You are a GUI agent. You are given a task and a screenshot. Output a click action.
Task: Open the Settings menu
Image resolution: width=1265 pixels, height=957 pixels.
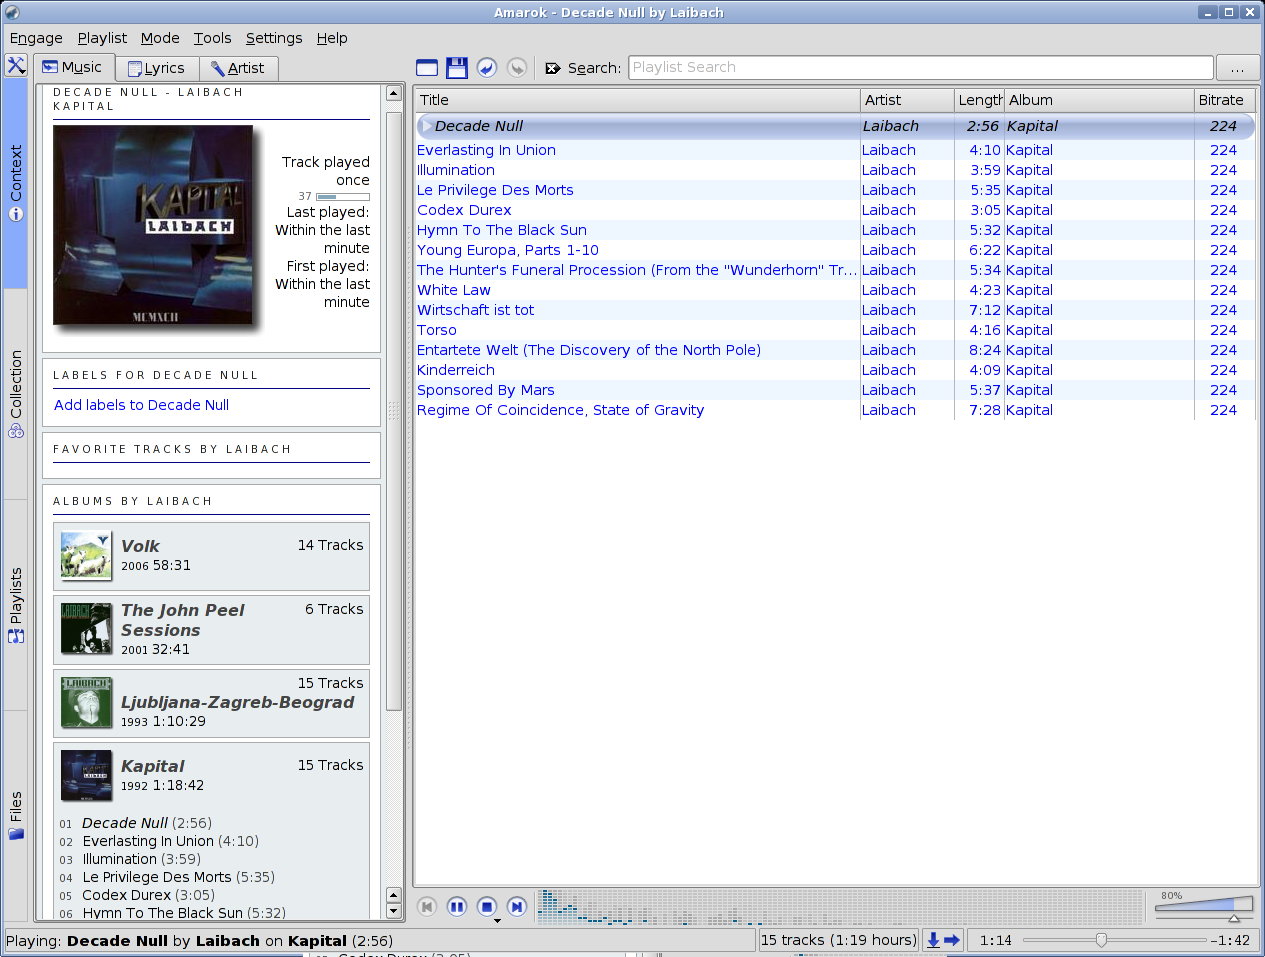pyautogui.click(x=274, y=38)
